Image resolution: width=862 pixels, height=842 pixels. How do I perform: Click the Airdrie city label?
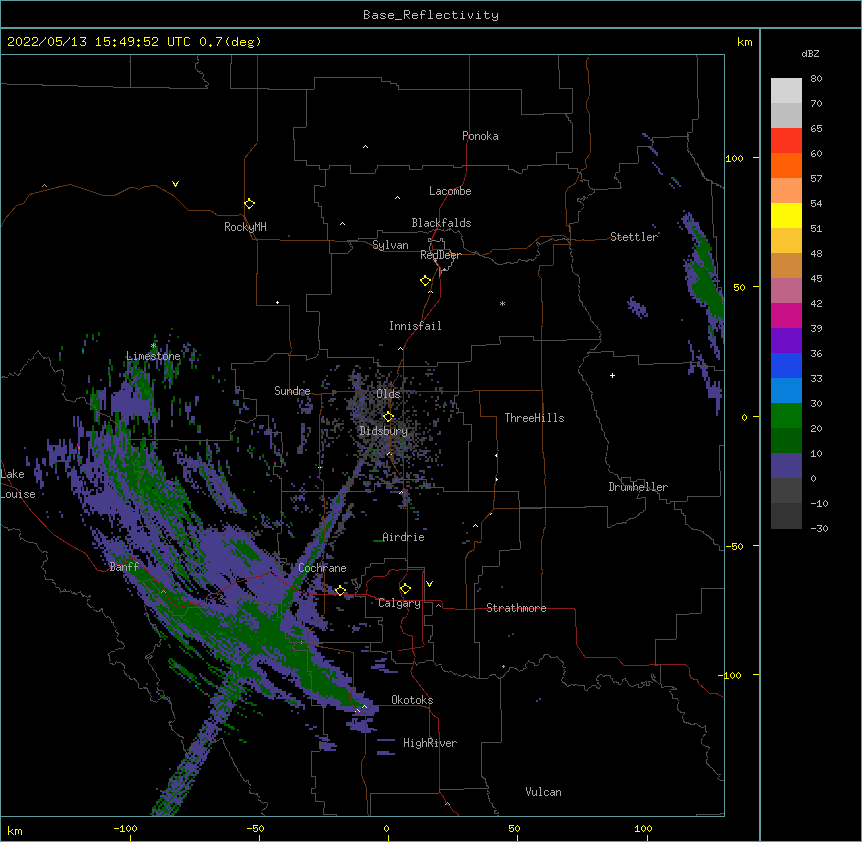coord(403,537)
